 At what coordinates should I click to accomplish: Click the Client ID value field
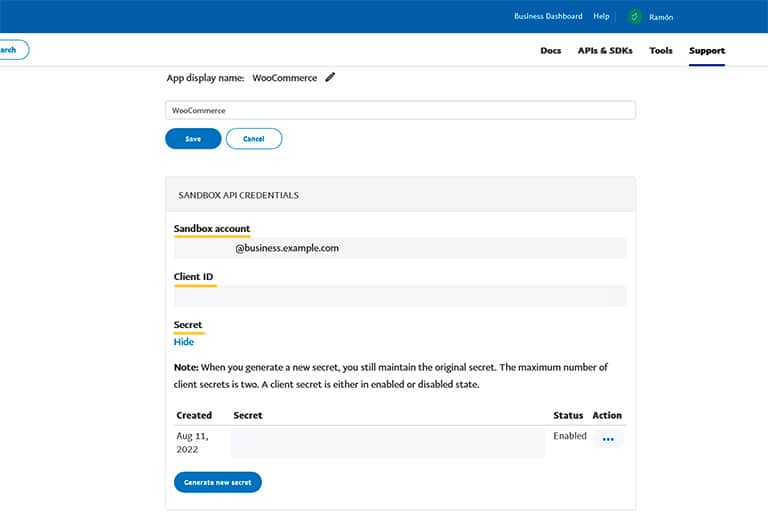point(400,296)
